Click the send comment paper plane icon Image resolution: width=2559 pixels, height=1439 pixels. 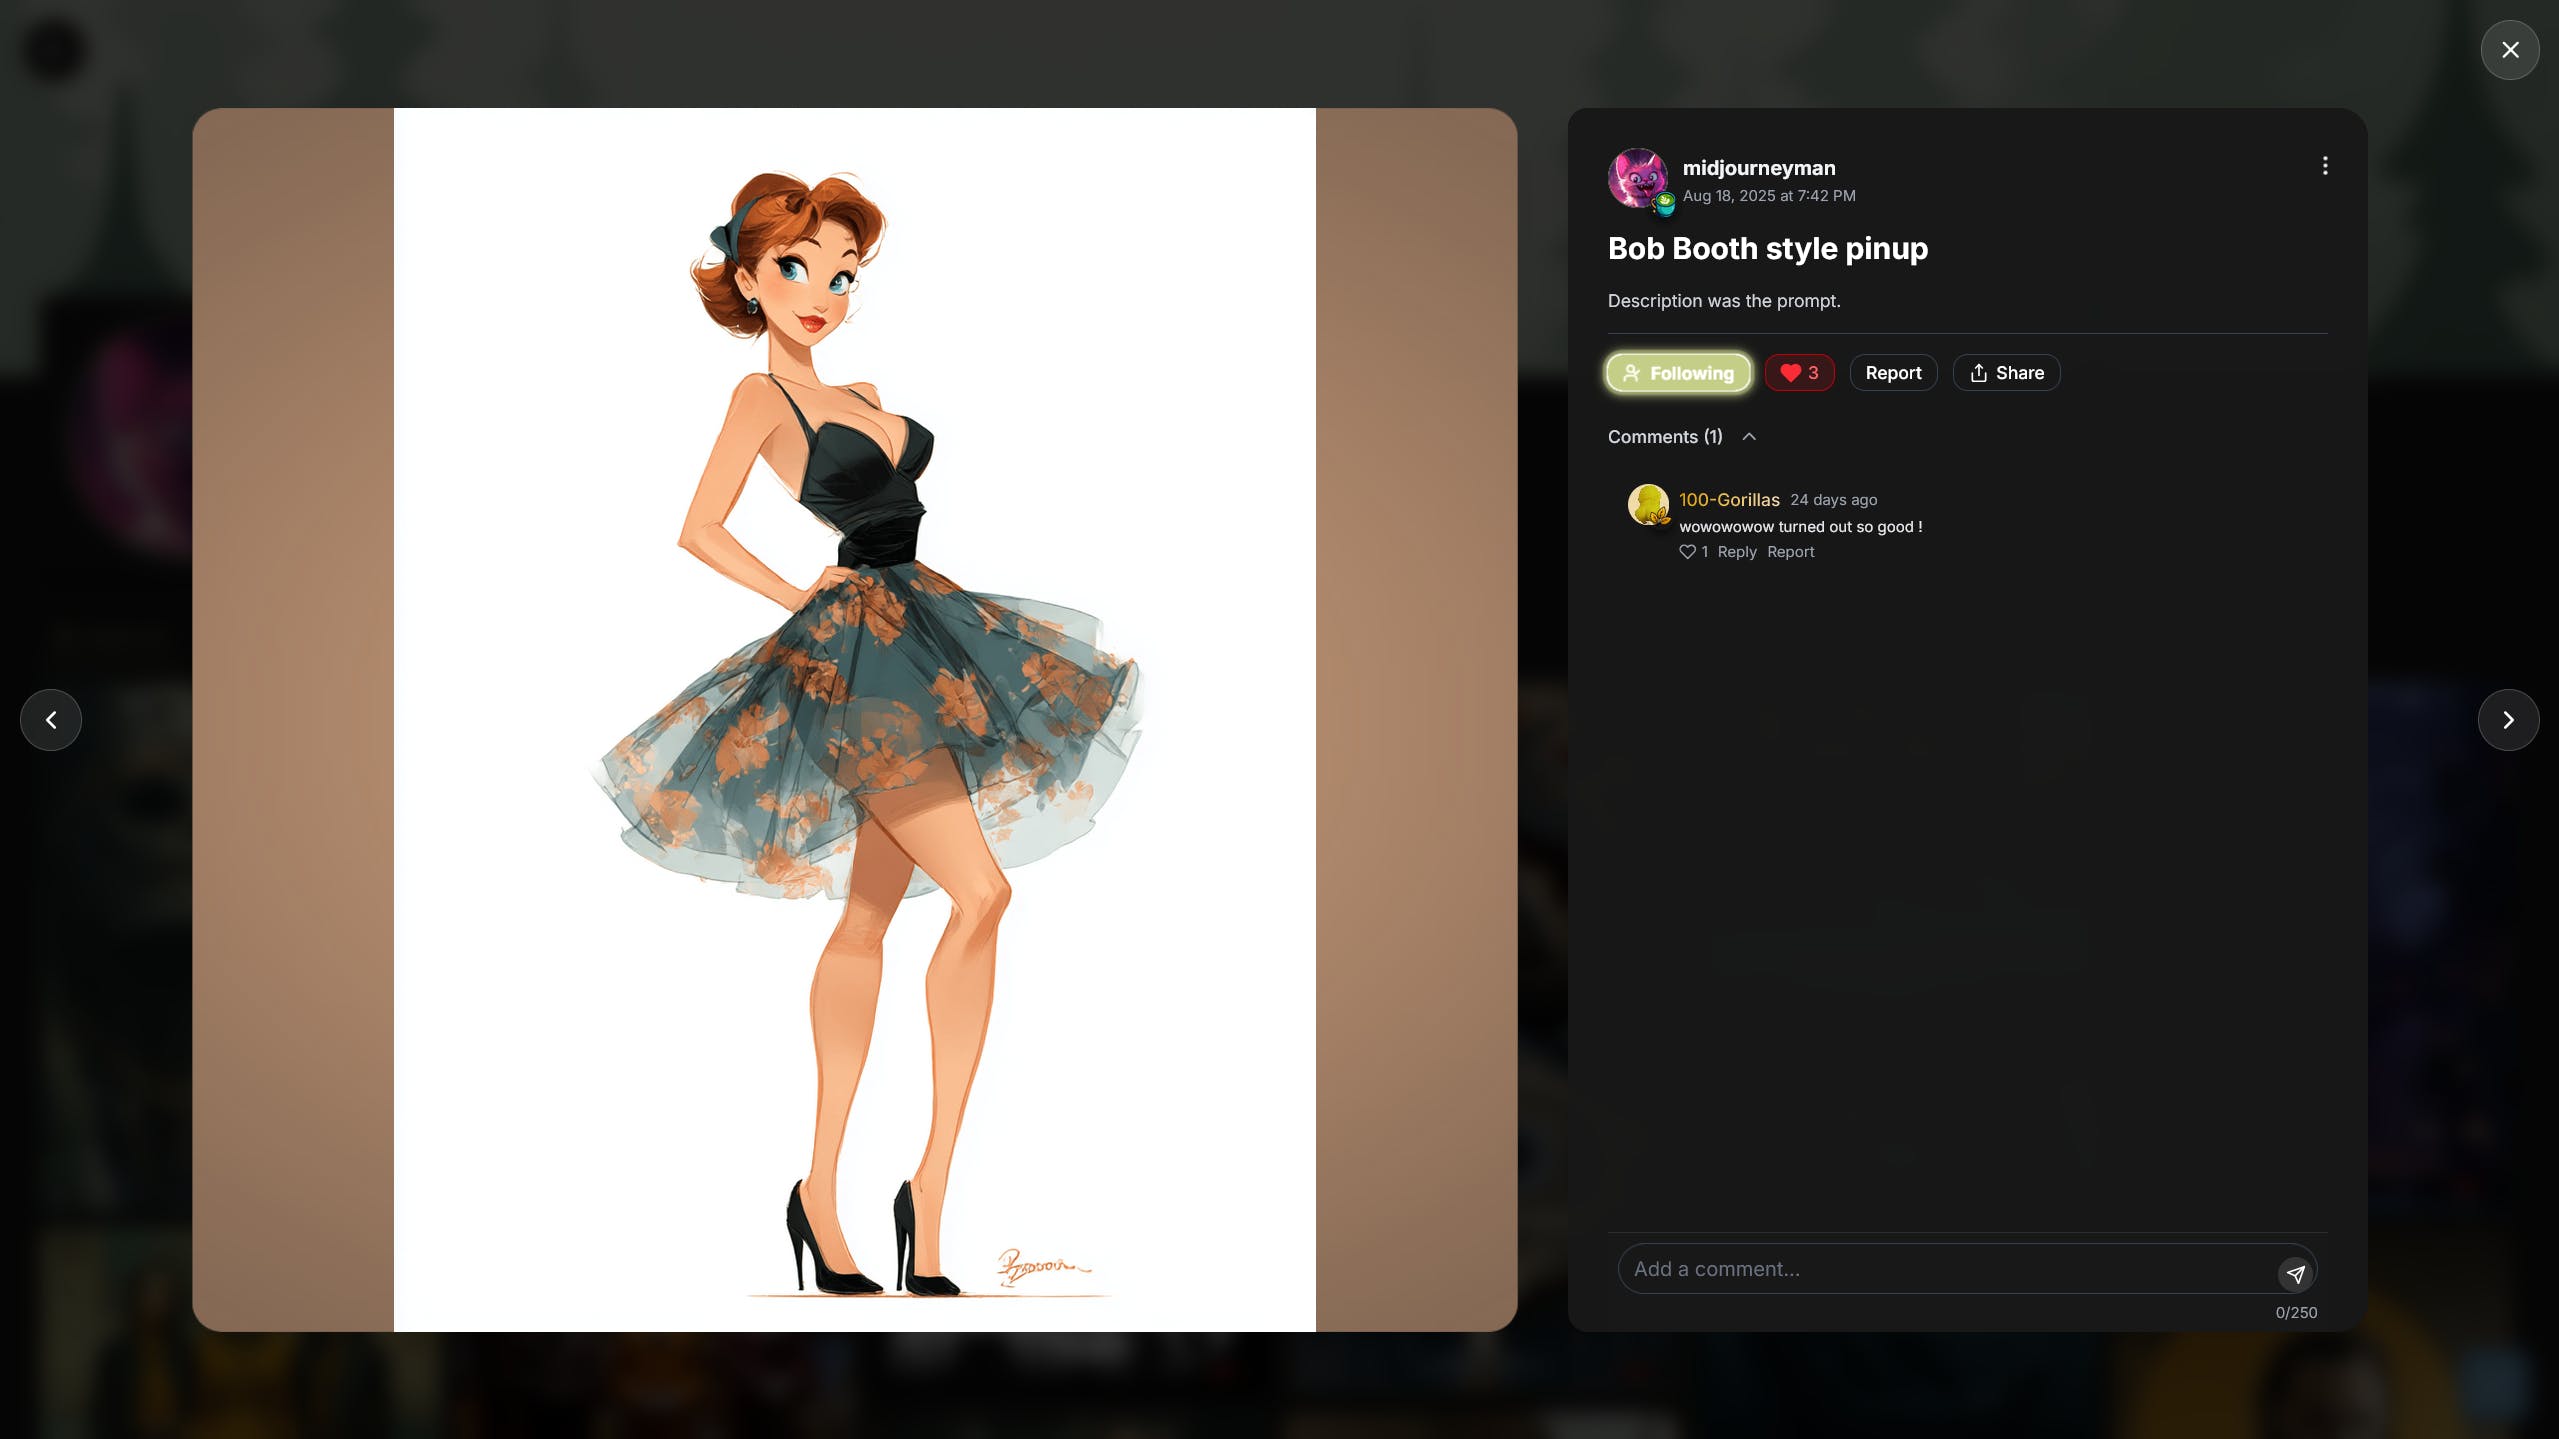tap(2295, 1273)
